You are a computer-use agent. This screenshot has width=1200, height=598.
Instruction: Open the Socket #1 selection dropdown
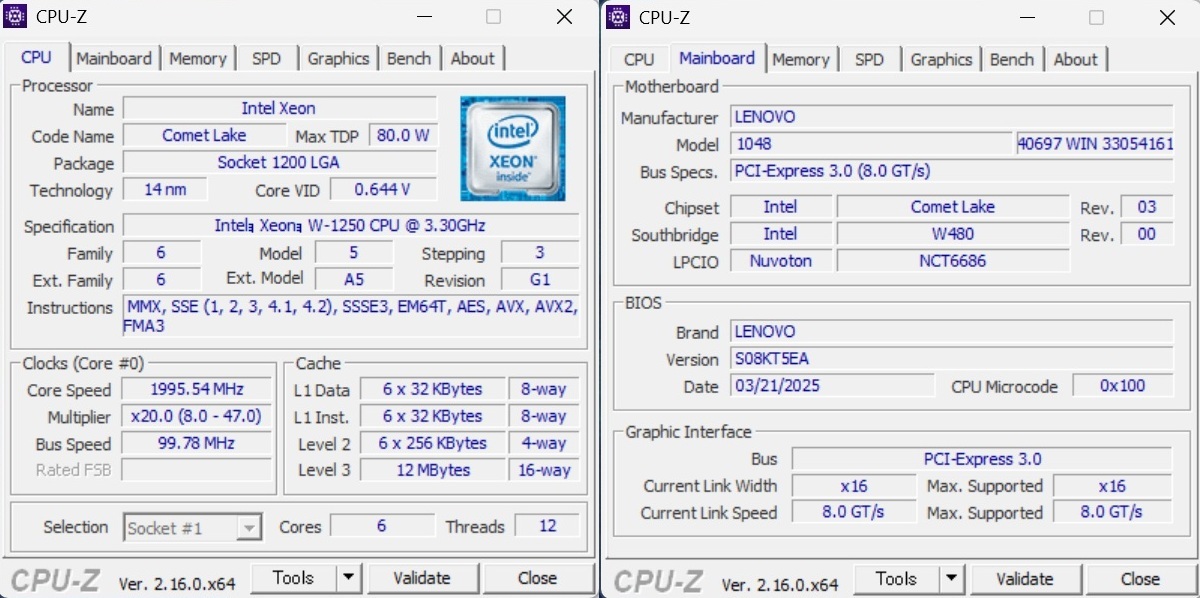192,527
